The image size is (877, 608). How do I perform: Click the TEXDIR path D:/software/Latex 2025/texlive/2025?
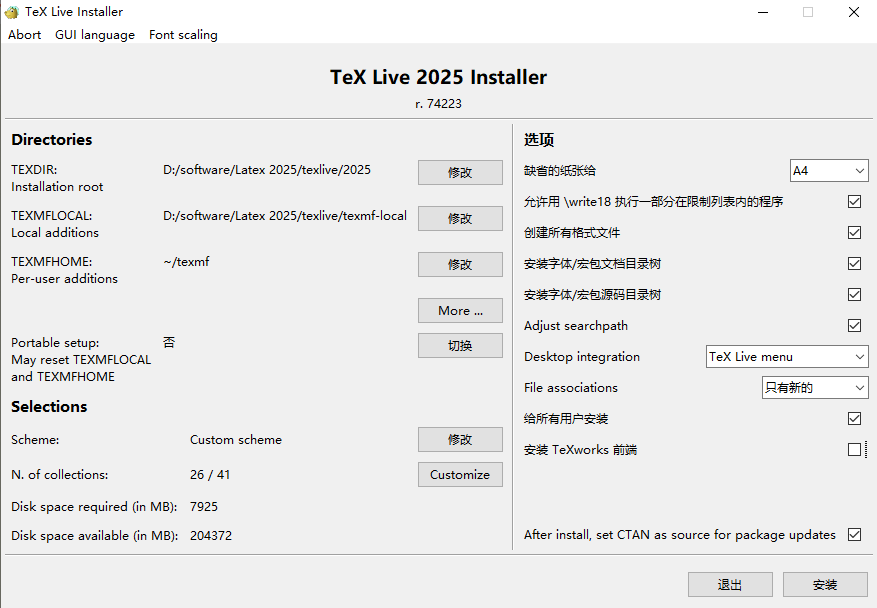(x=267, y=169)
